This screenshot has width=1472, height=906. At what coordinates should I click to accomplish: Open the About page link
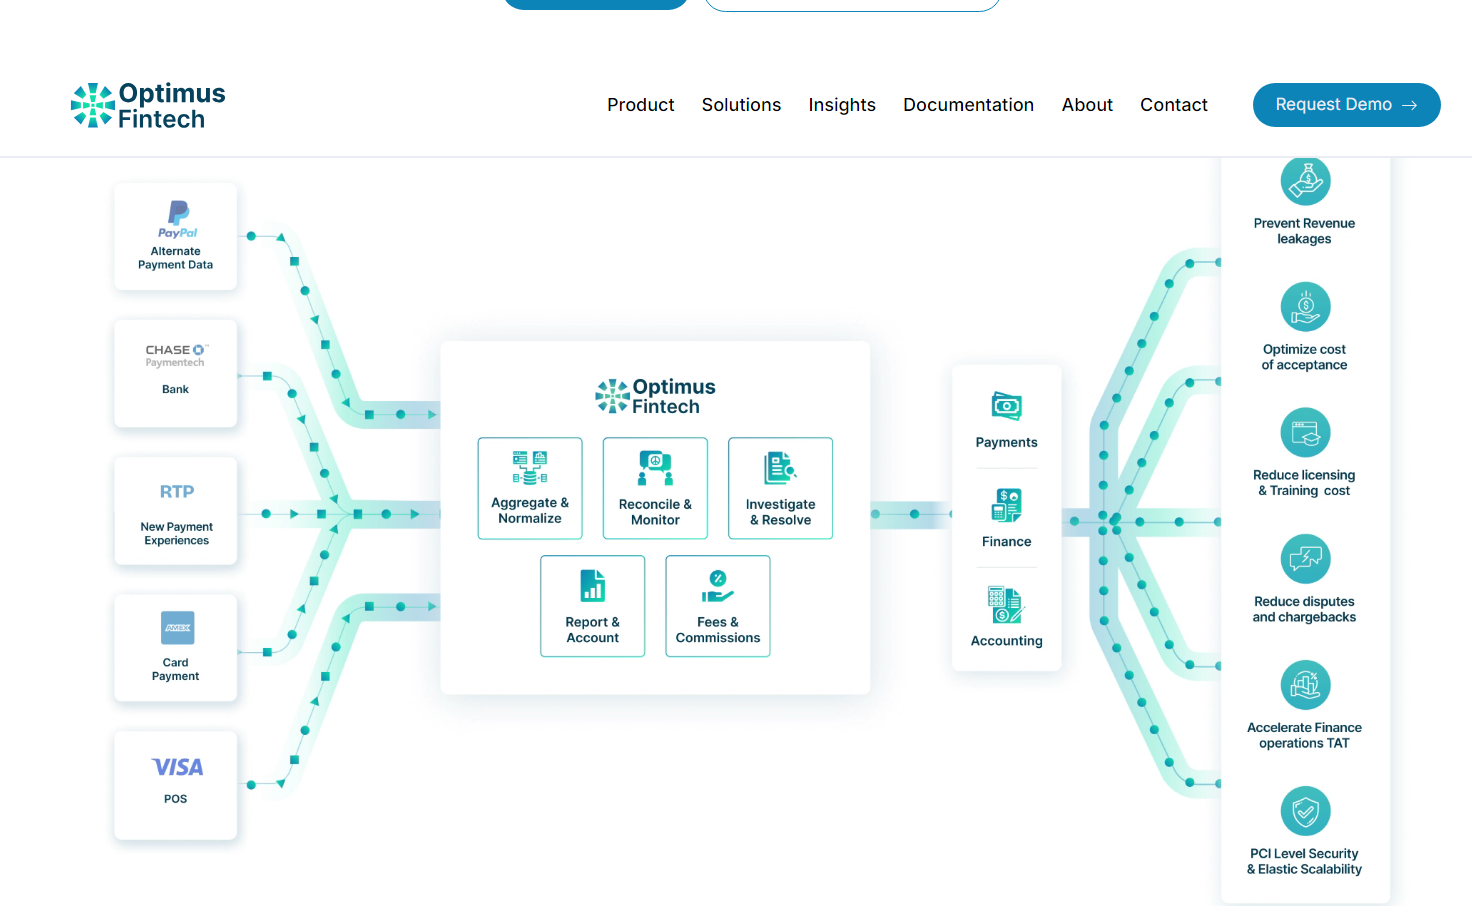(x=1087, y=105)
